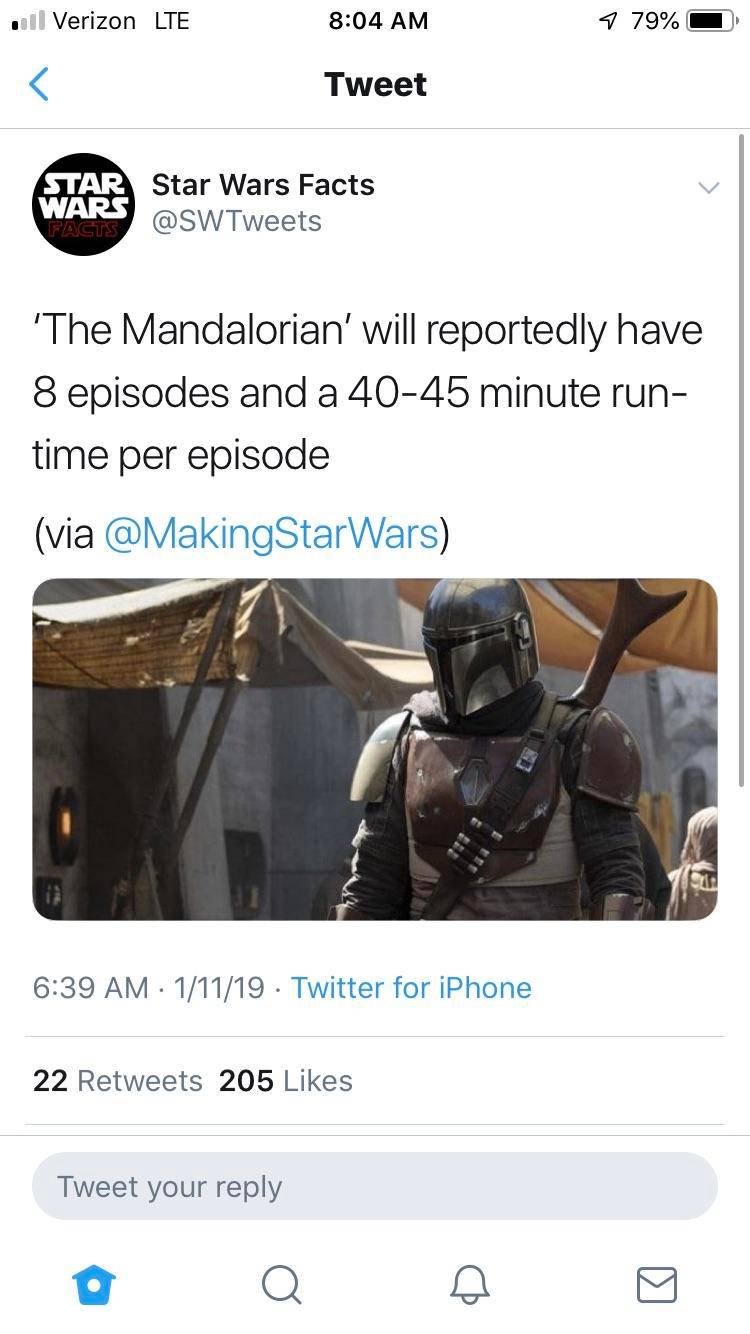Tap the tweet timestamp 6:39 AM

point(77,988)
